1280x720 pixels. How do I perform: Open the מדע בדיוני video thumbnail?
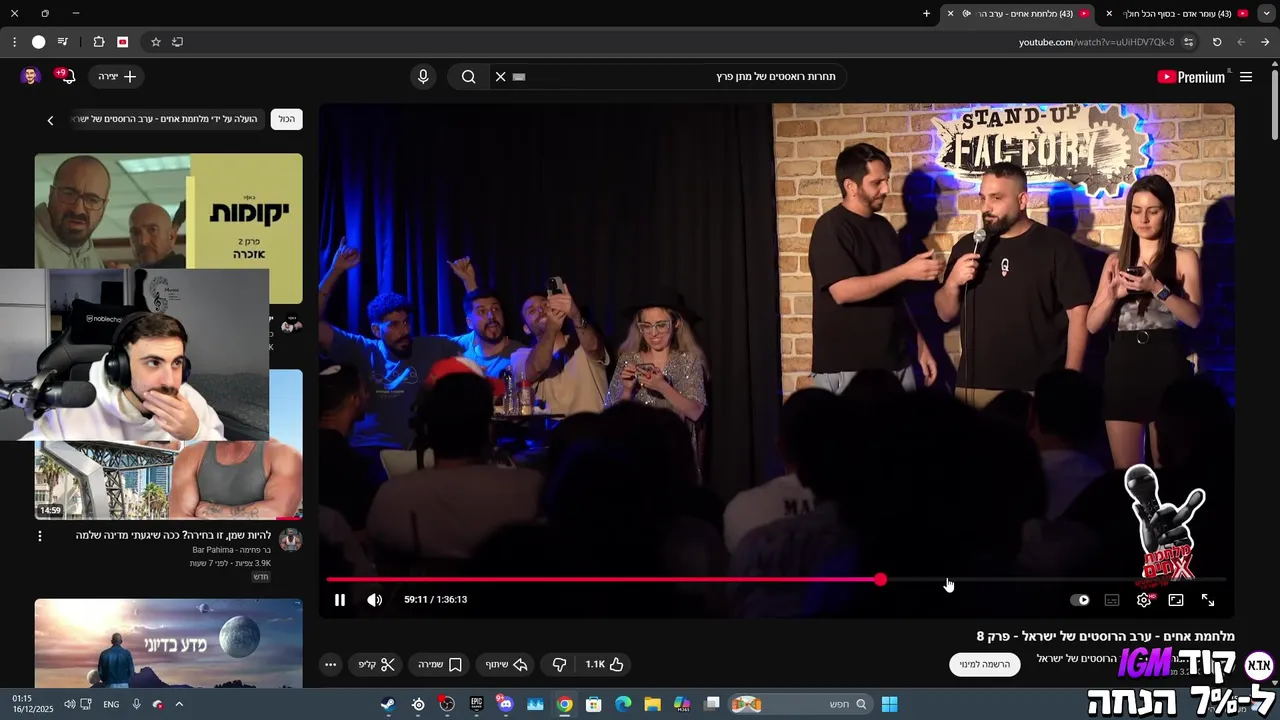click(x=168, y=643)
